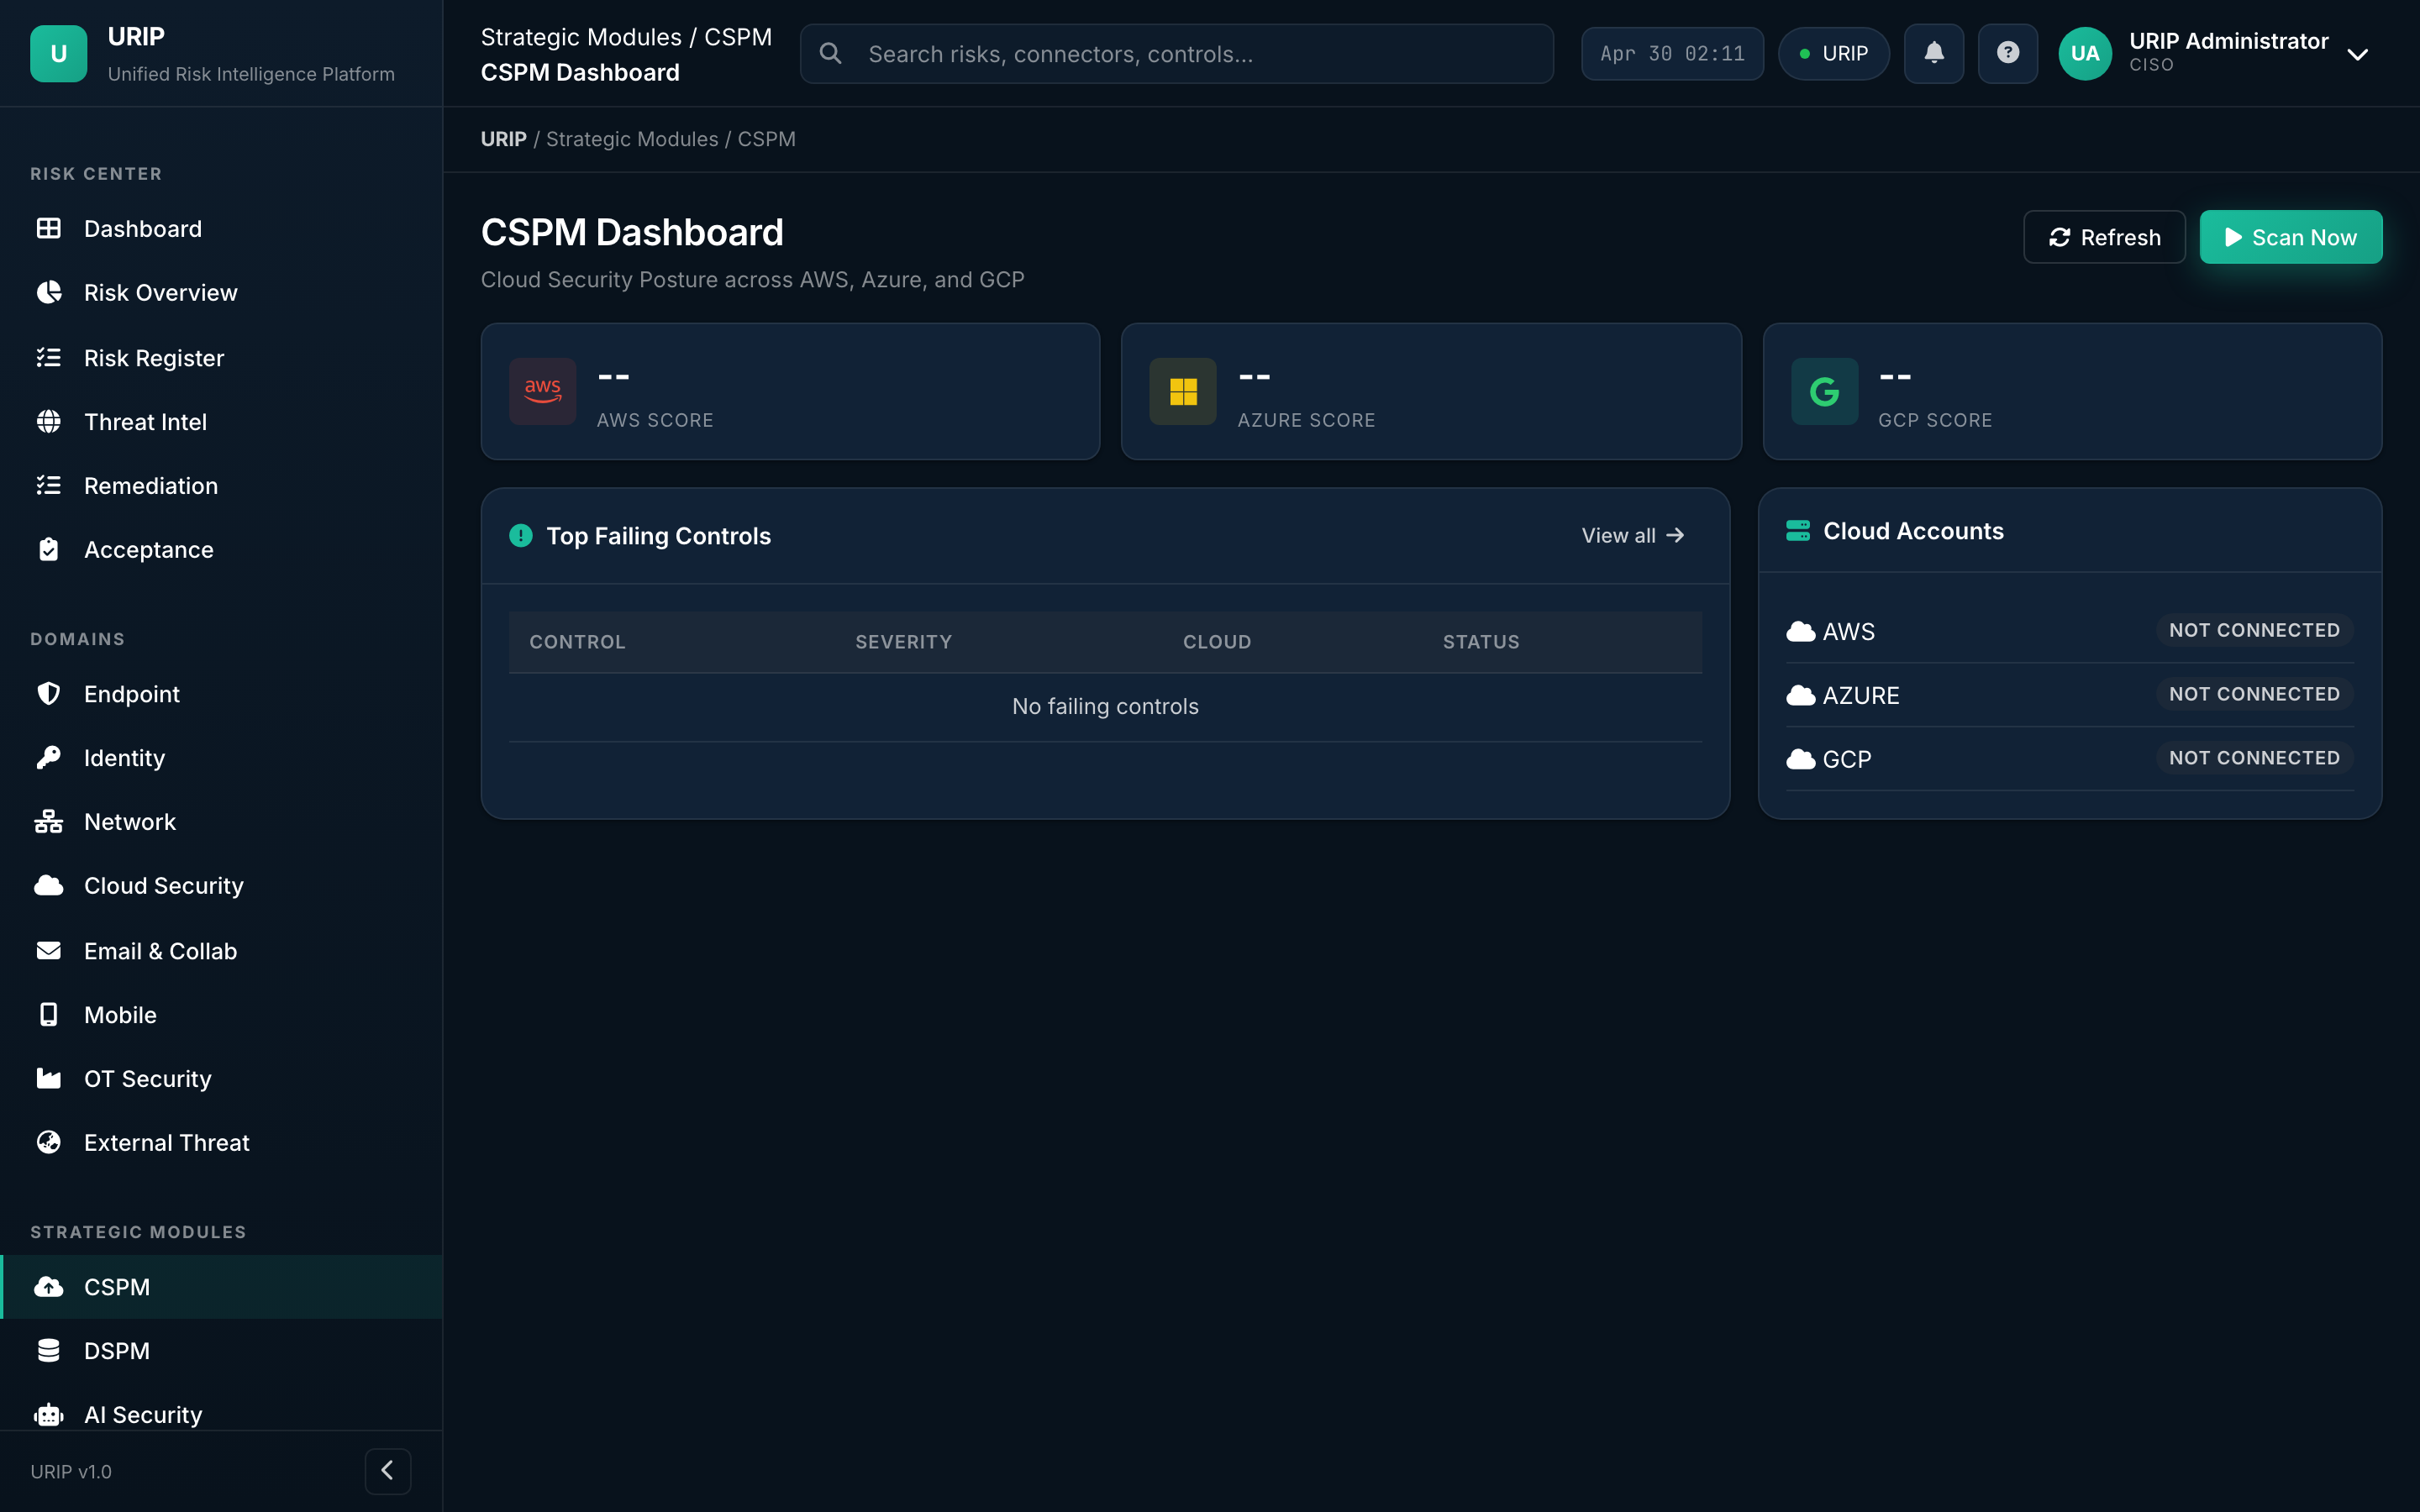This screenshot has height=1512, width=2420.
Task: Click the URIP v1.0 version text
Action: pyautogui.click(x=71, y=1471)
